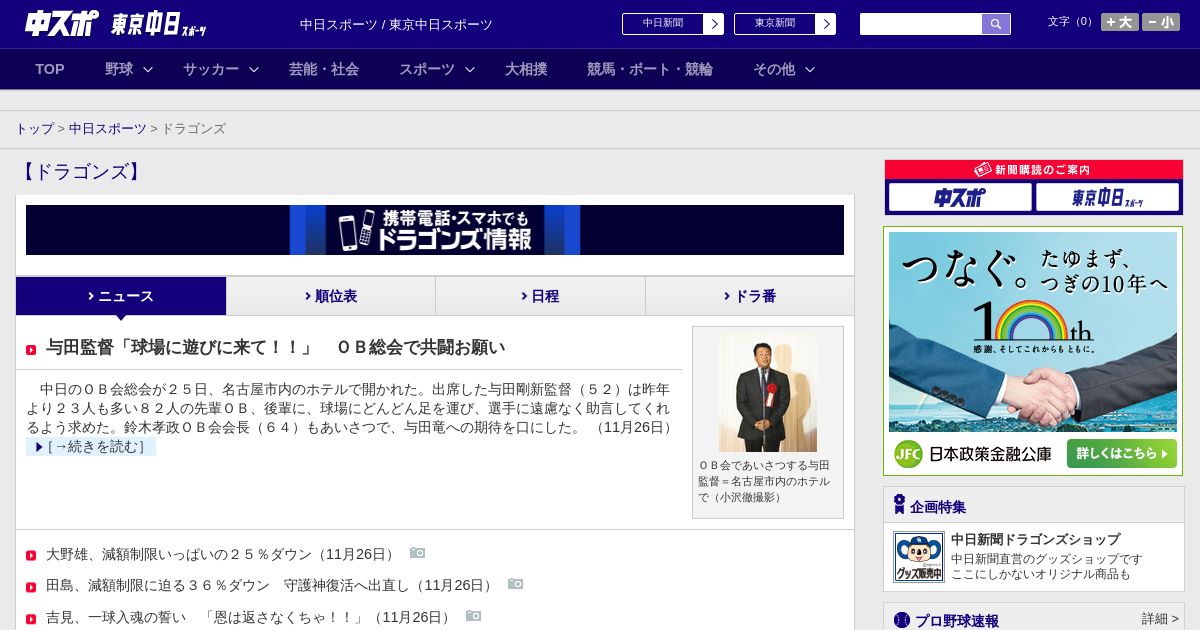Click the プロ野球速報 baseball icon
Viewport: 1200px width, 630px height.
click(x=902, y=620)
